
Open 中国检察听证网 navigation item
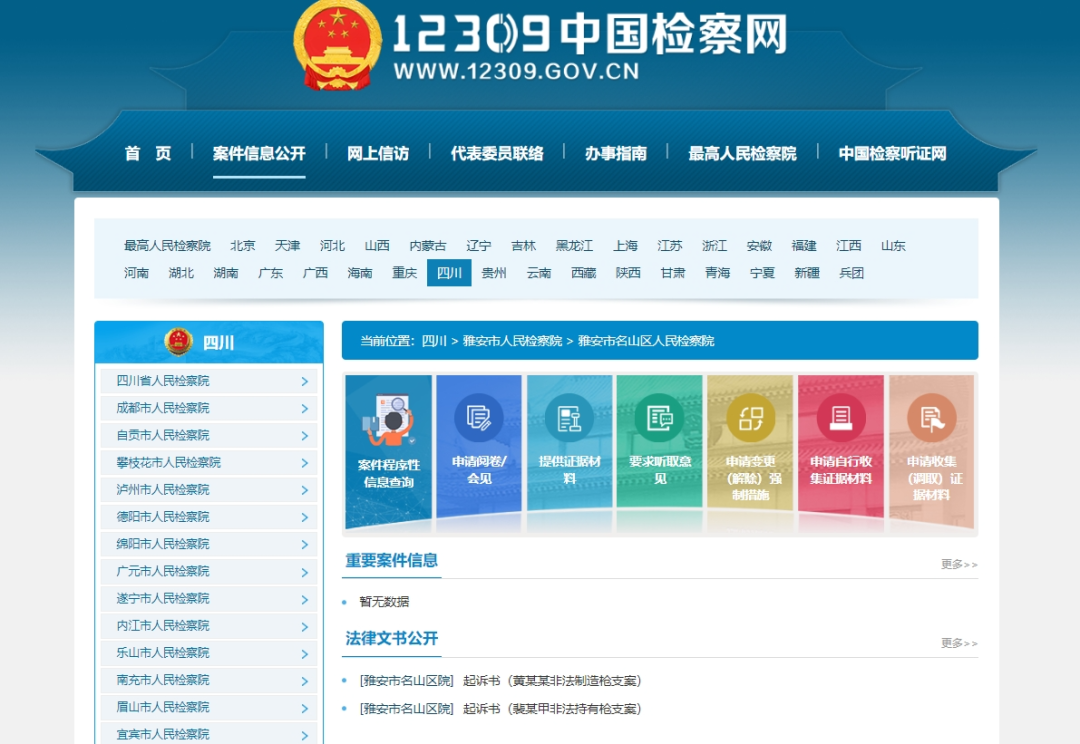click(893, 153)
